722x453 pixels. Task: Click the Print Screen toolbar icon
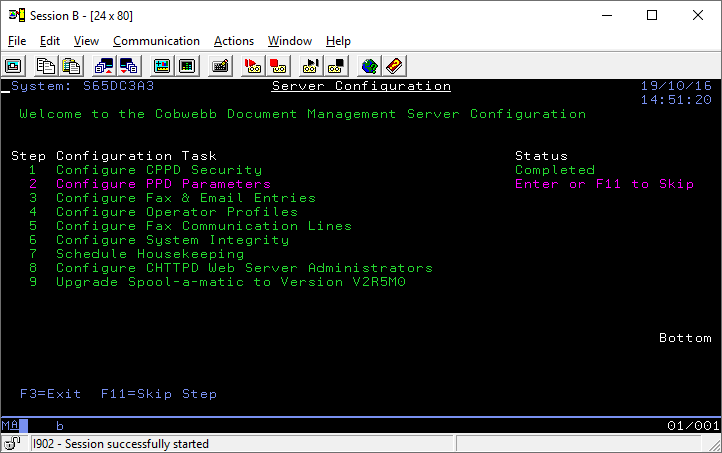[14, 66]
